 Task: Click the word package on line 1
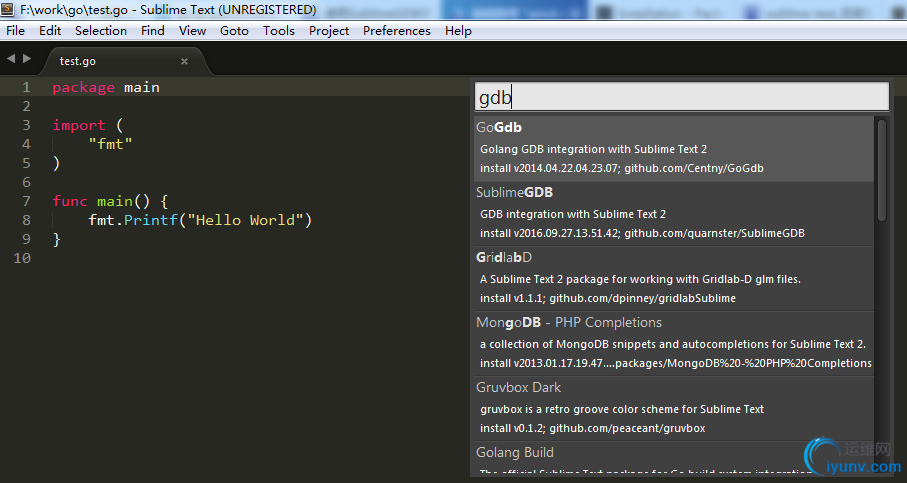[x=84, y=87]
